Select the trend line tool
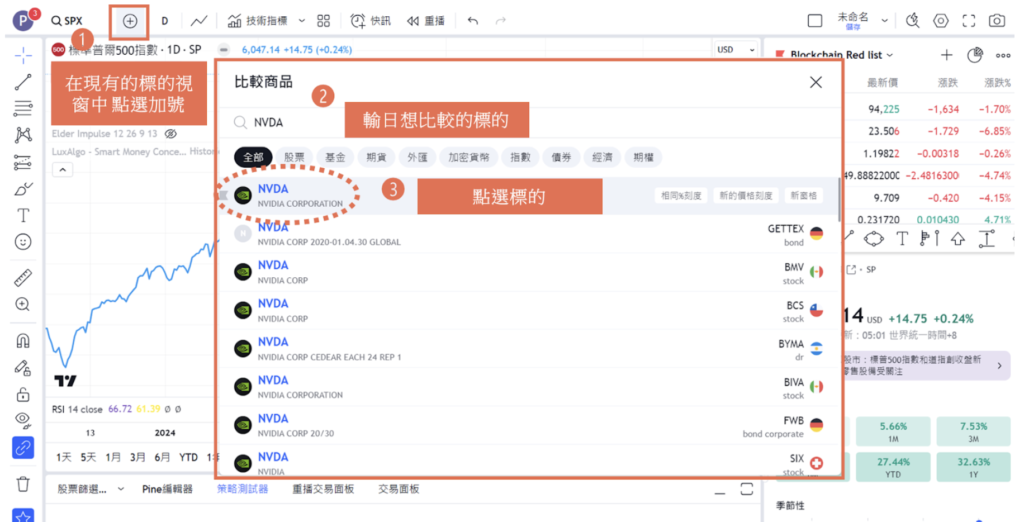The width and height of the screenshot is (1024, 522). pyautogui.click(x=23, y=82)
